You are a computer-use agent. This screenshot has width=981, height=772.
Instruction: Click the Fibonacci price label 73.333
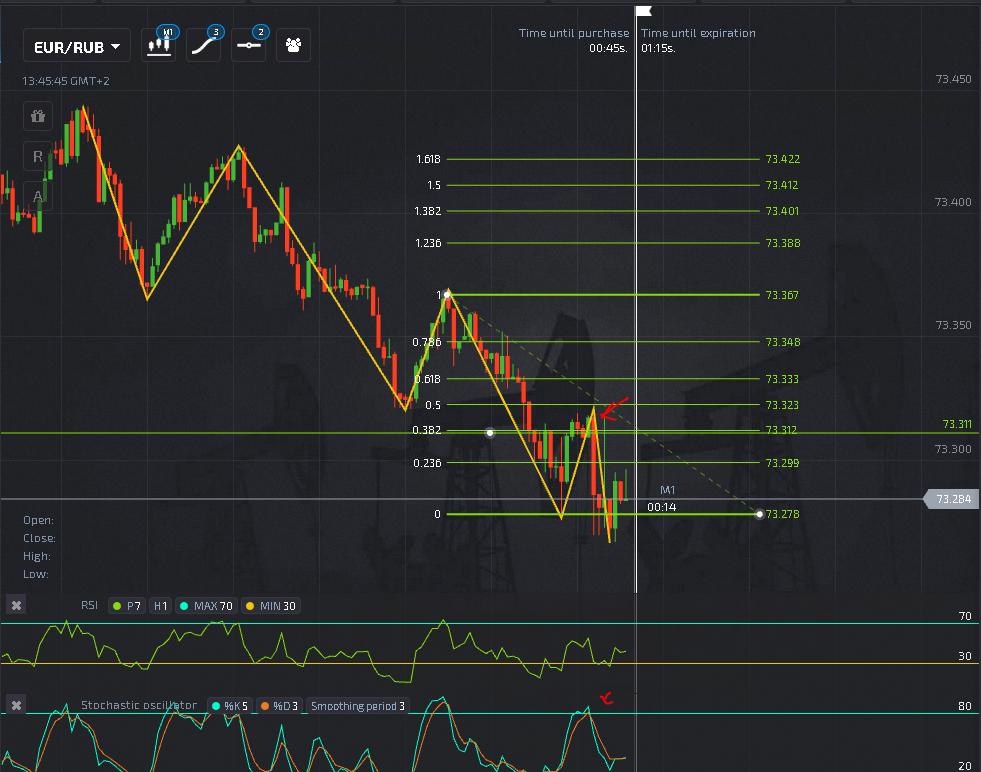coord(783,379)
